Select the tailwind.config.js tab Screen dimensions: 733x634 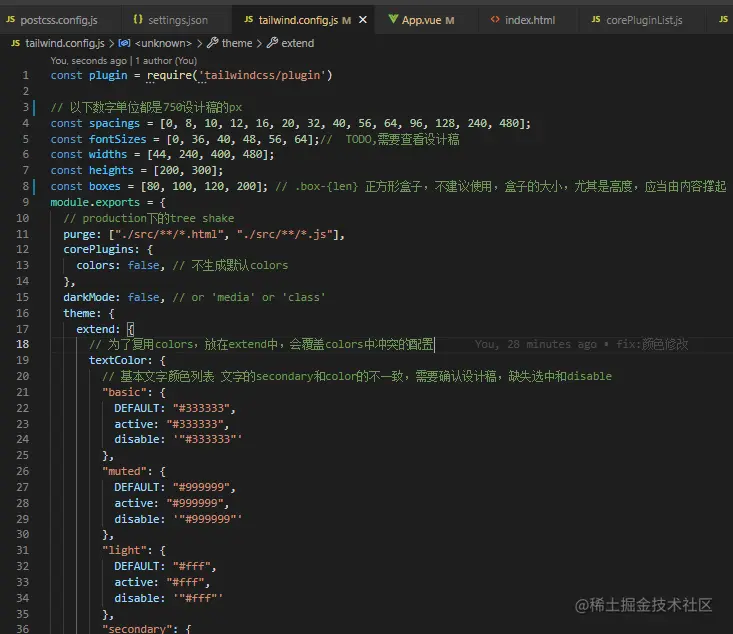point(297,20)
